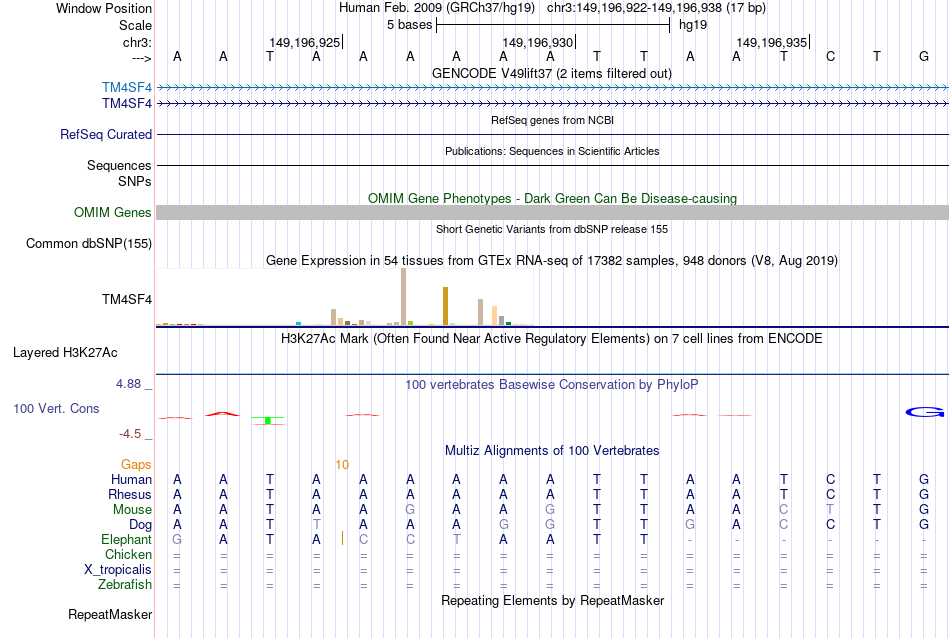Click the 4.88 upper conservation scale value
This screenshot has height=638, width=950.
(128, 384)
